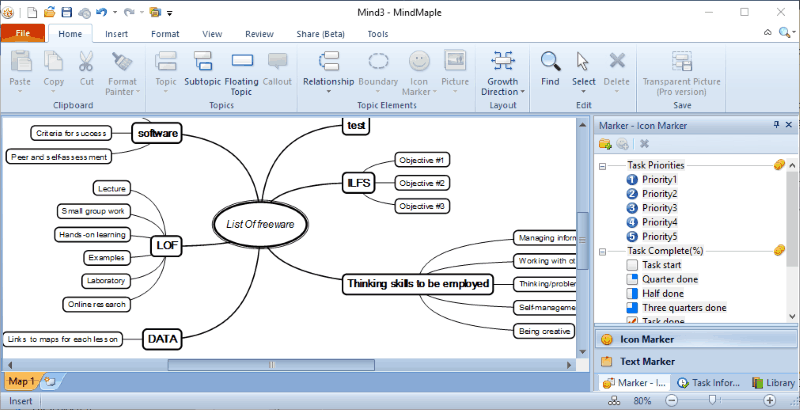Click the cloud save icon in quick access
Viewport: 800px width, 410px height.
pos(84,13)
